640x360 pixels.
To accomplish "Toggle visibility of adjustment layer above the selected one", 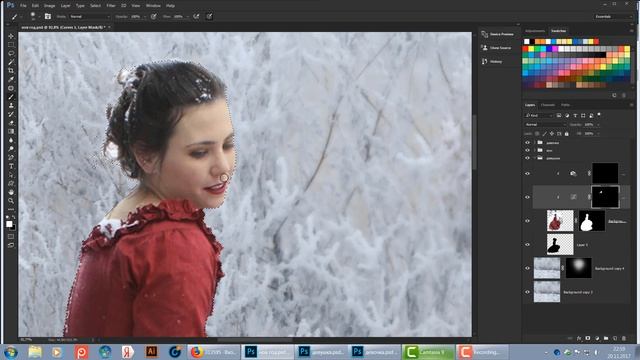I will point(527,173).
